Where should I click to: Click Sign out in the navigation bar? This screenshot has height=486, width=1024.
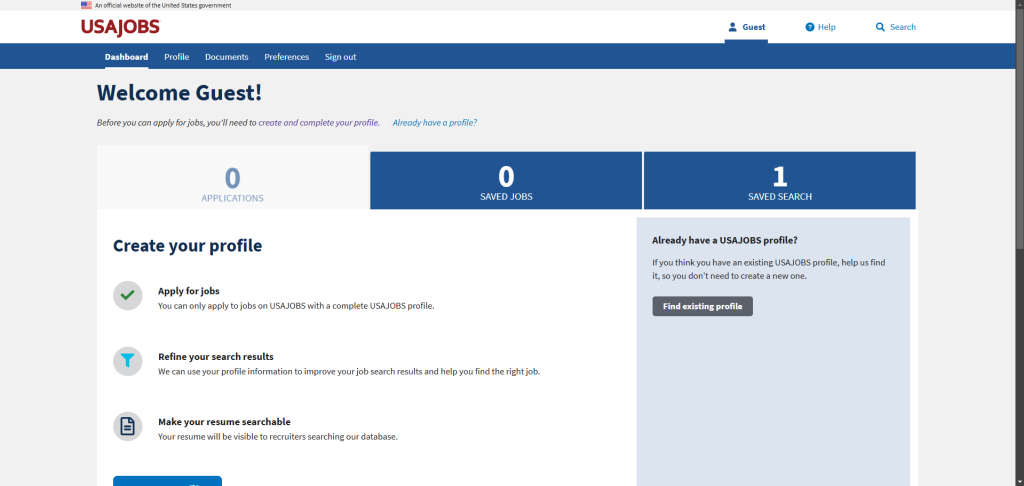[x=340, y=57]
